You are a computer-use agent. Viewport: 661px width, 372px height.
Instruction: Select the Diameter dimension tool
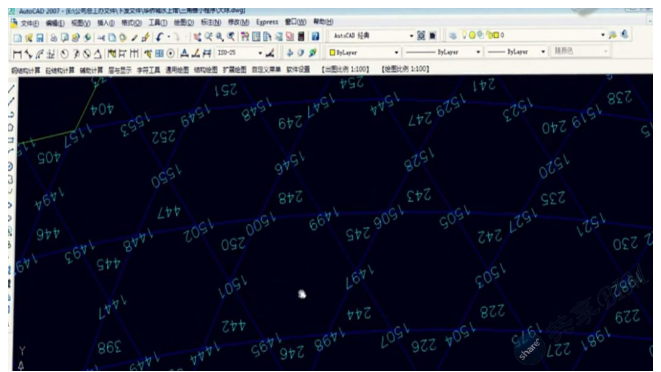[x=86, y=54]
